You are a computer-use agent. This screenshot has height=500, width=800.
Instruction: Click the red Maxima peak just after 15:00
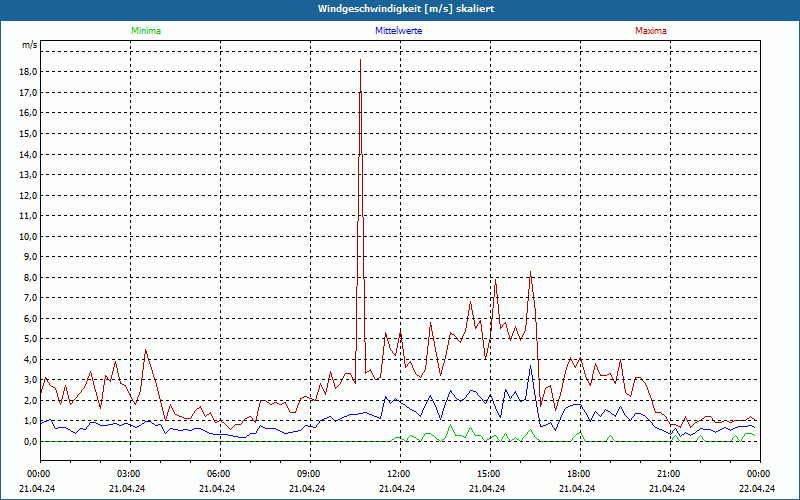(x=495, y=279)
